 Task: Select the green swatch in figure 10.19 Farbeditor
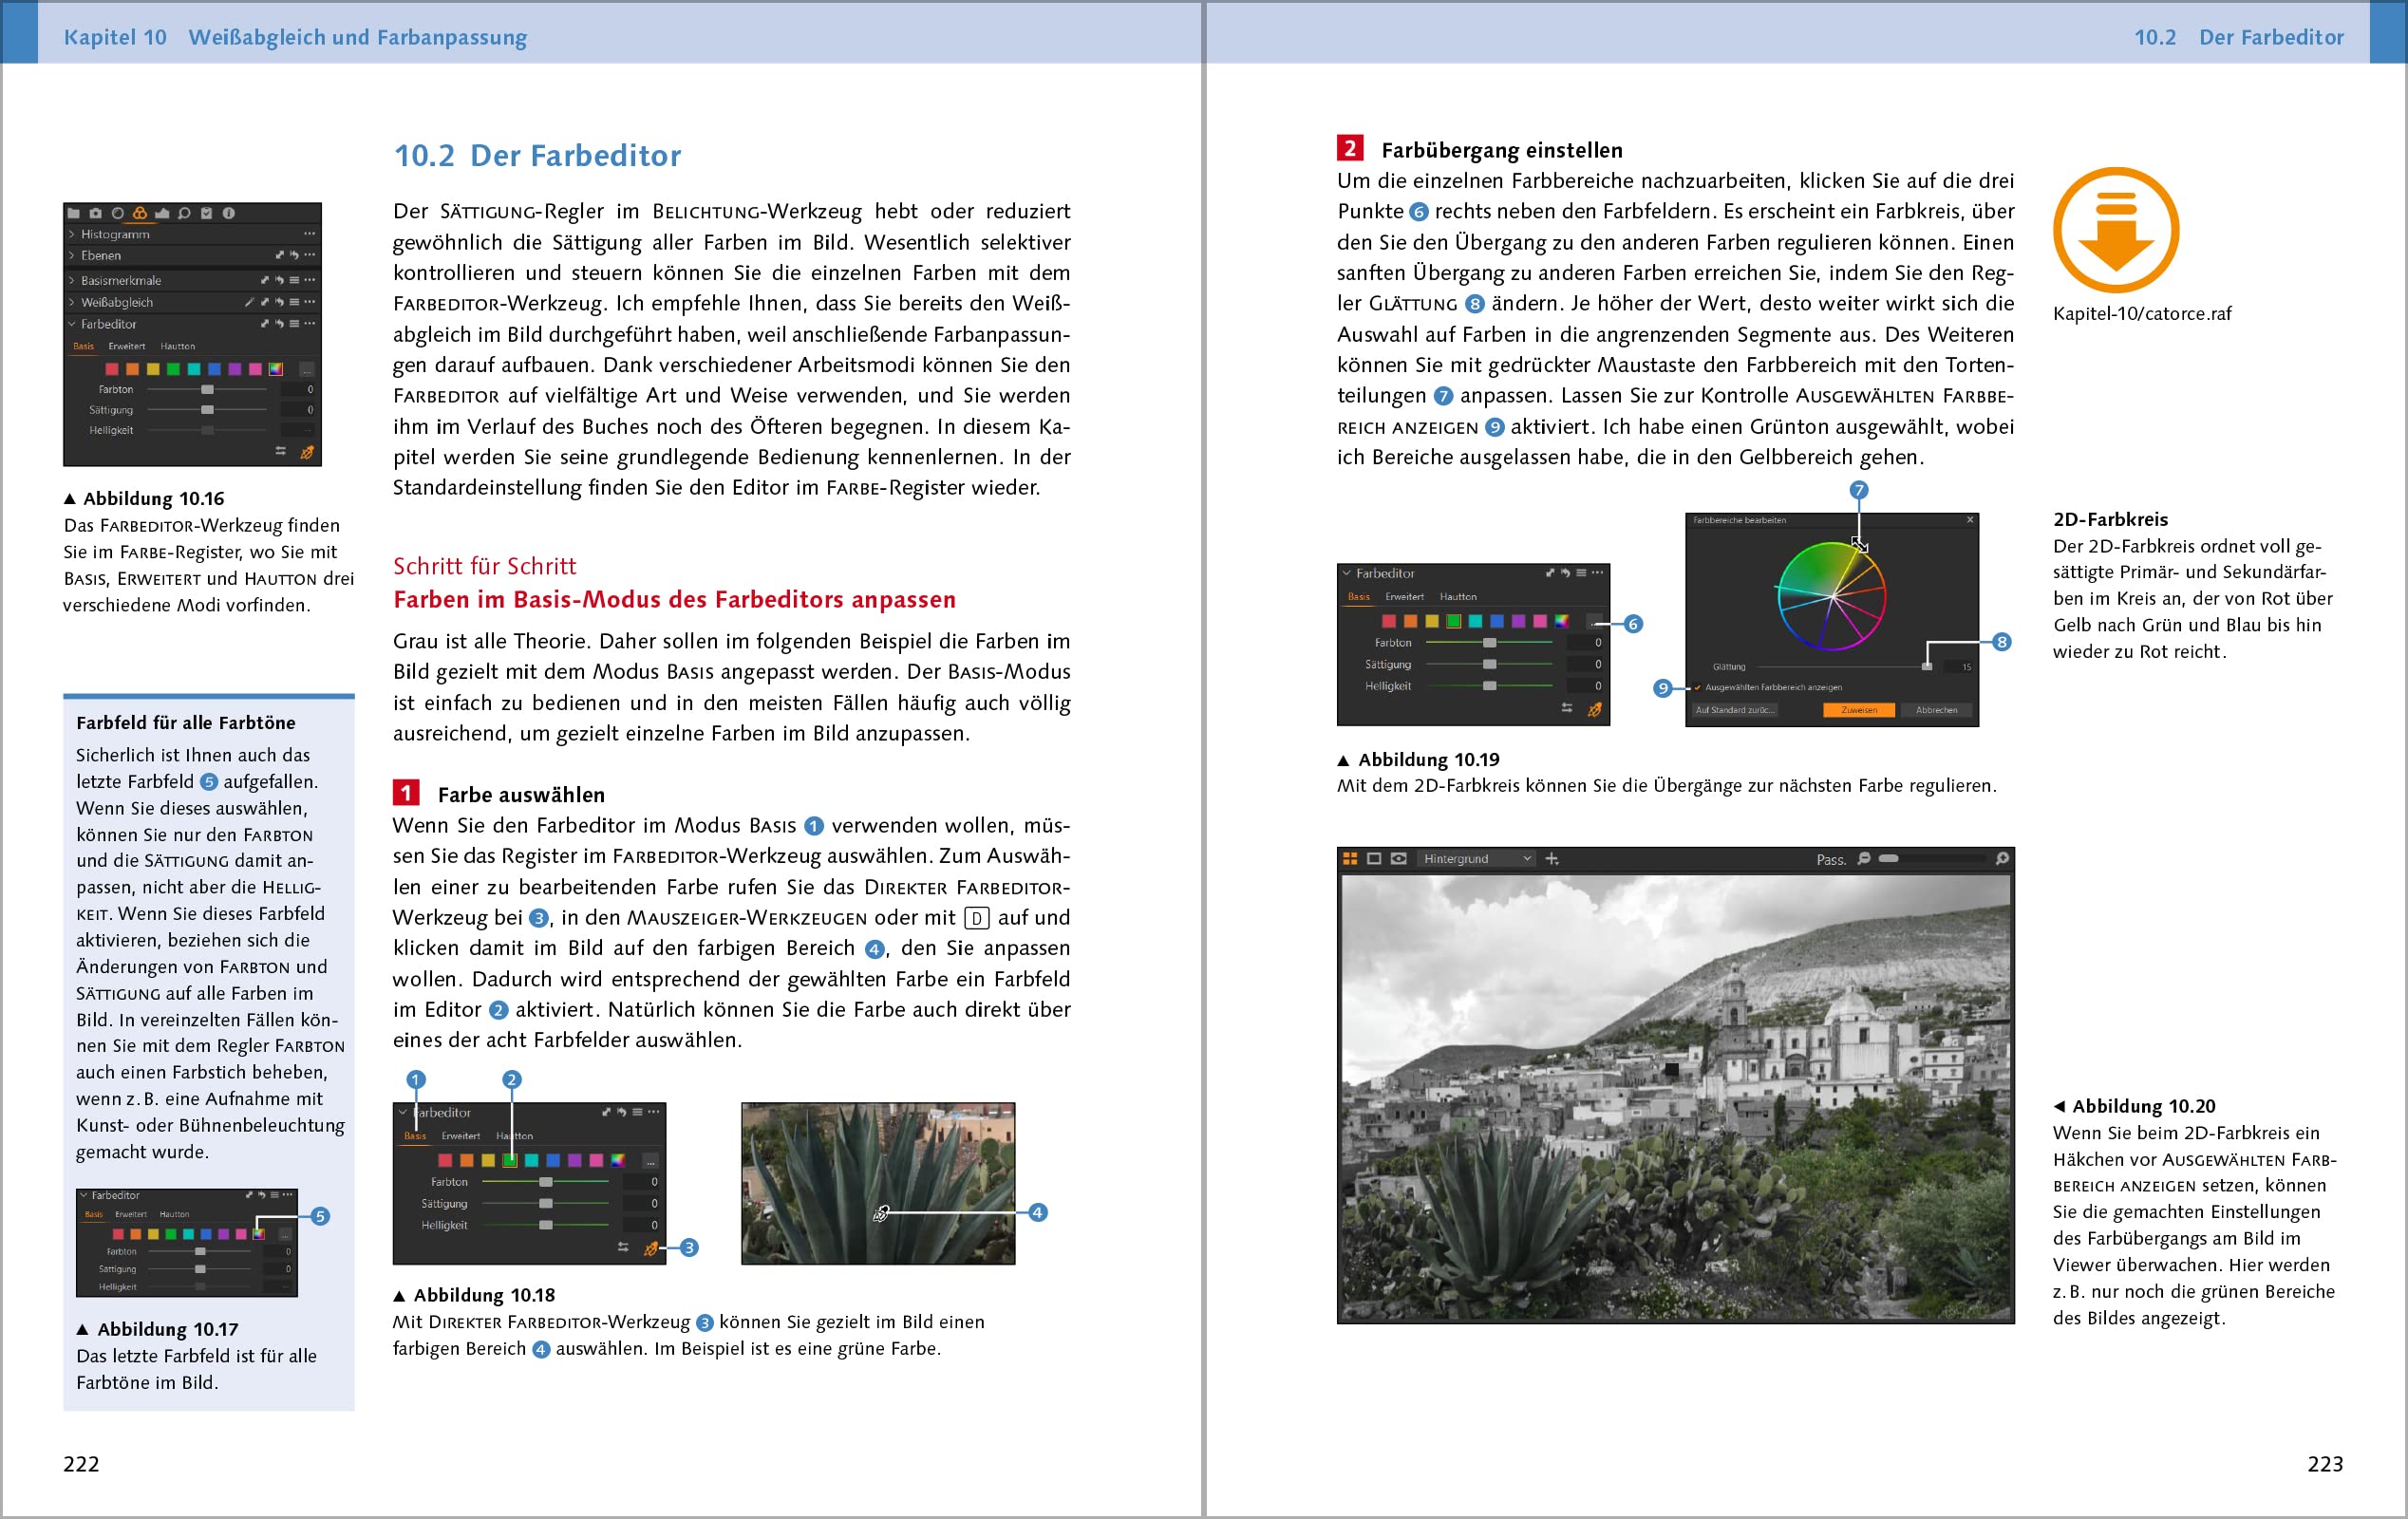[x=1453, y=621]
